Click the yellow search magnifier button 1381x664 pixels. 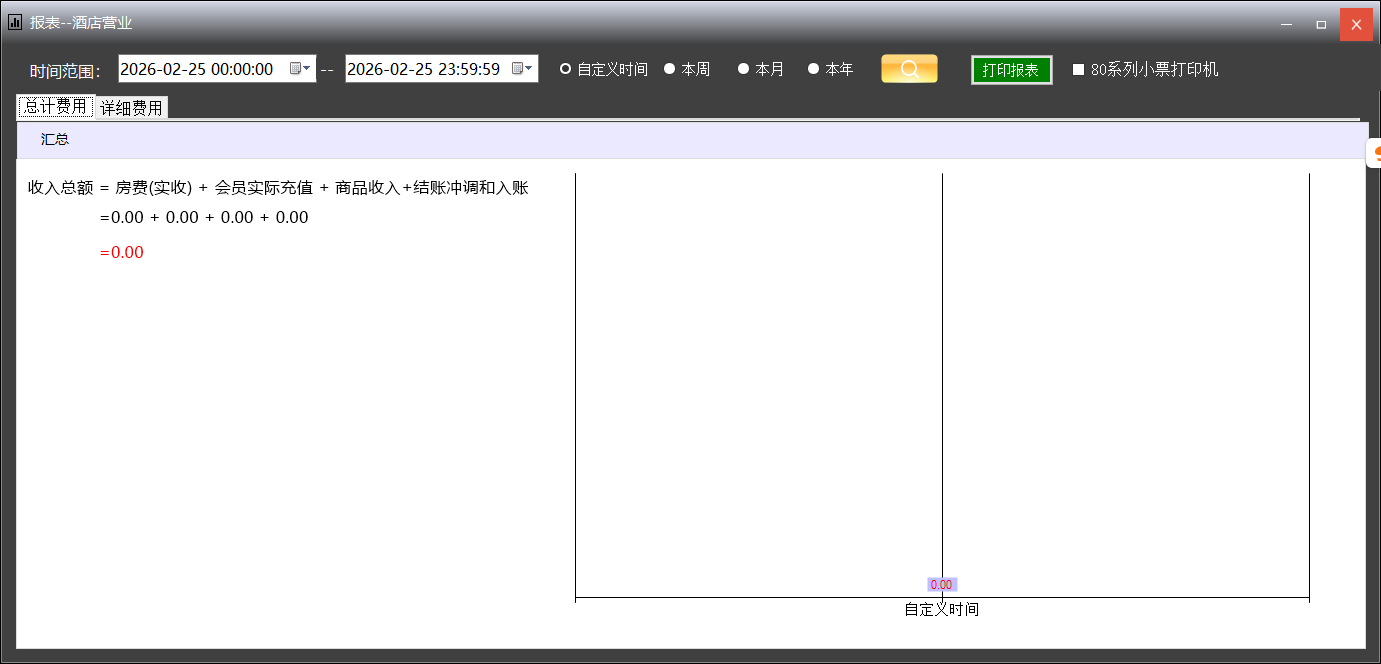909,69
